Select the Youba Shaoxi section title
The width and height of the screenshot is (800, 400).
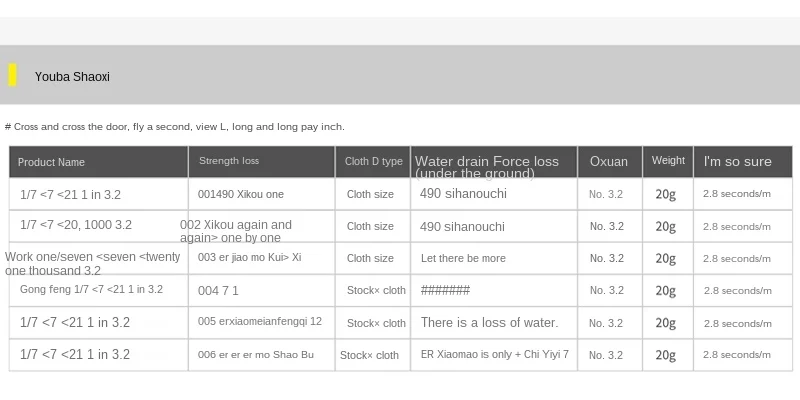coord(72,77)
